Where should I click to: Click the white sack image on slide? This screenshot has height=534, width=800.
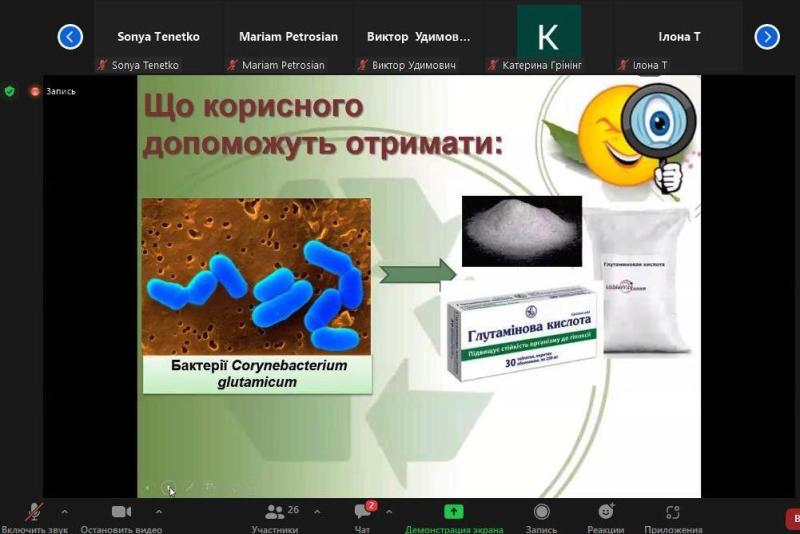click(x=640, y=281)
